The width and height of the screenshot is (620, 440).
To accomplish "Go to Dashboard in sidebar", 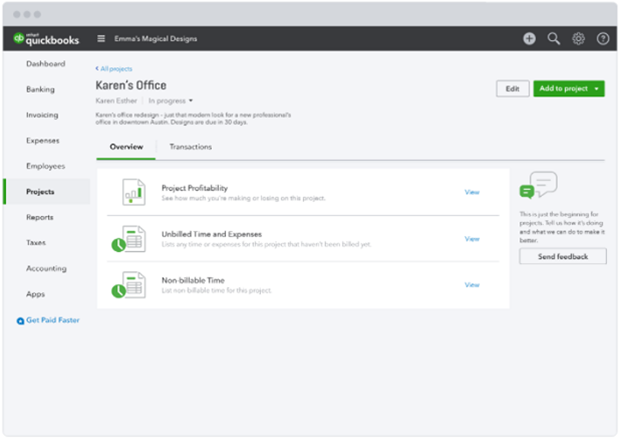I will (x=45, y=64).
